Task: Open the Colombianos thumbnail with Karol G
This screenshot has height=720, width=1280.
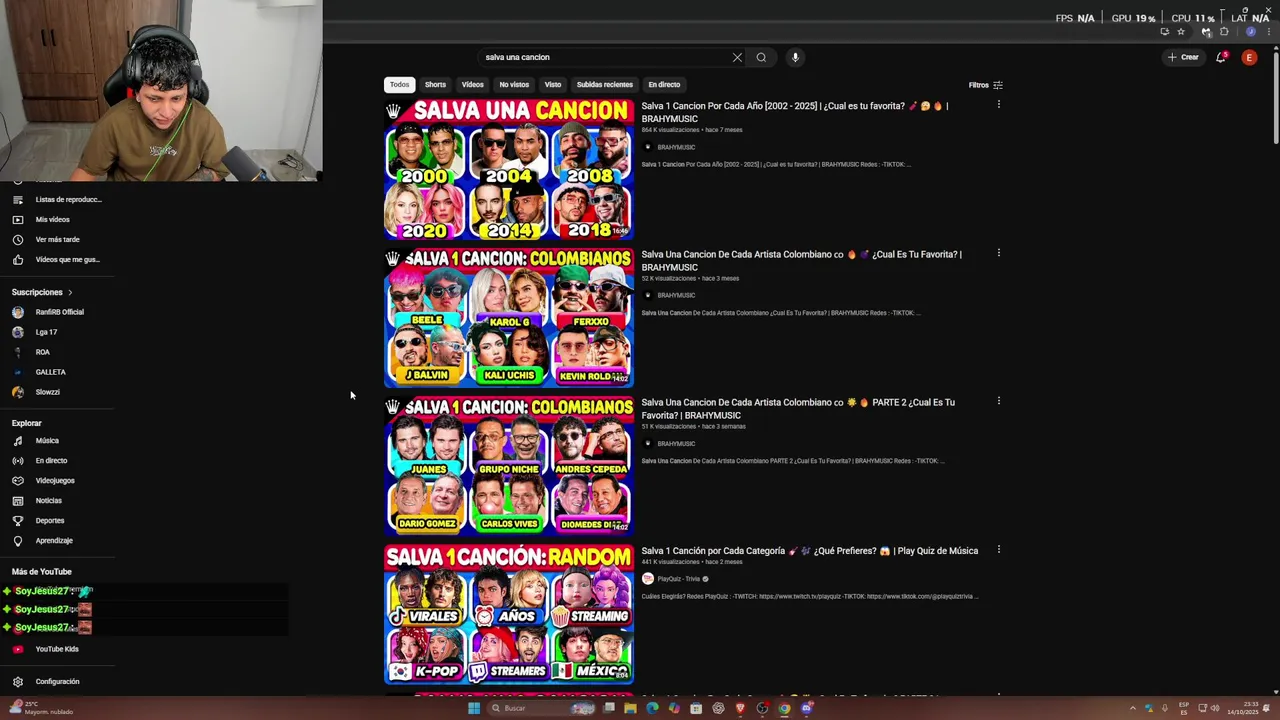Action: coord(509,317)
